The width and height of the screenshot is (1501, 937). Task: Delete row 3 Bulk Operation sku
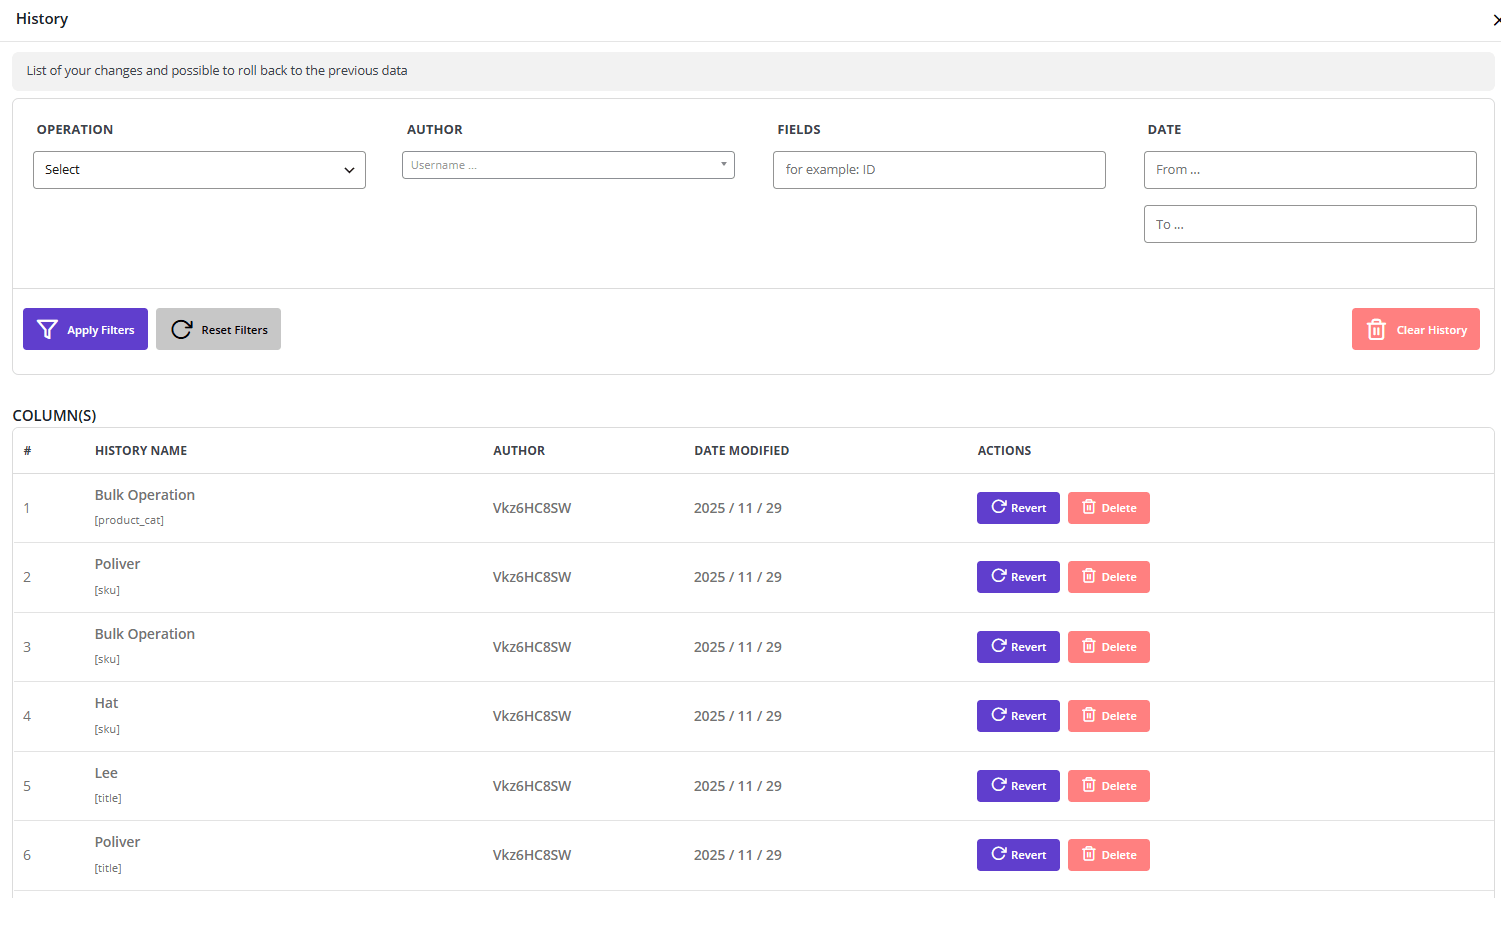click(1108, 647)
